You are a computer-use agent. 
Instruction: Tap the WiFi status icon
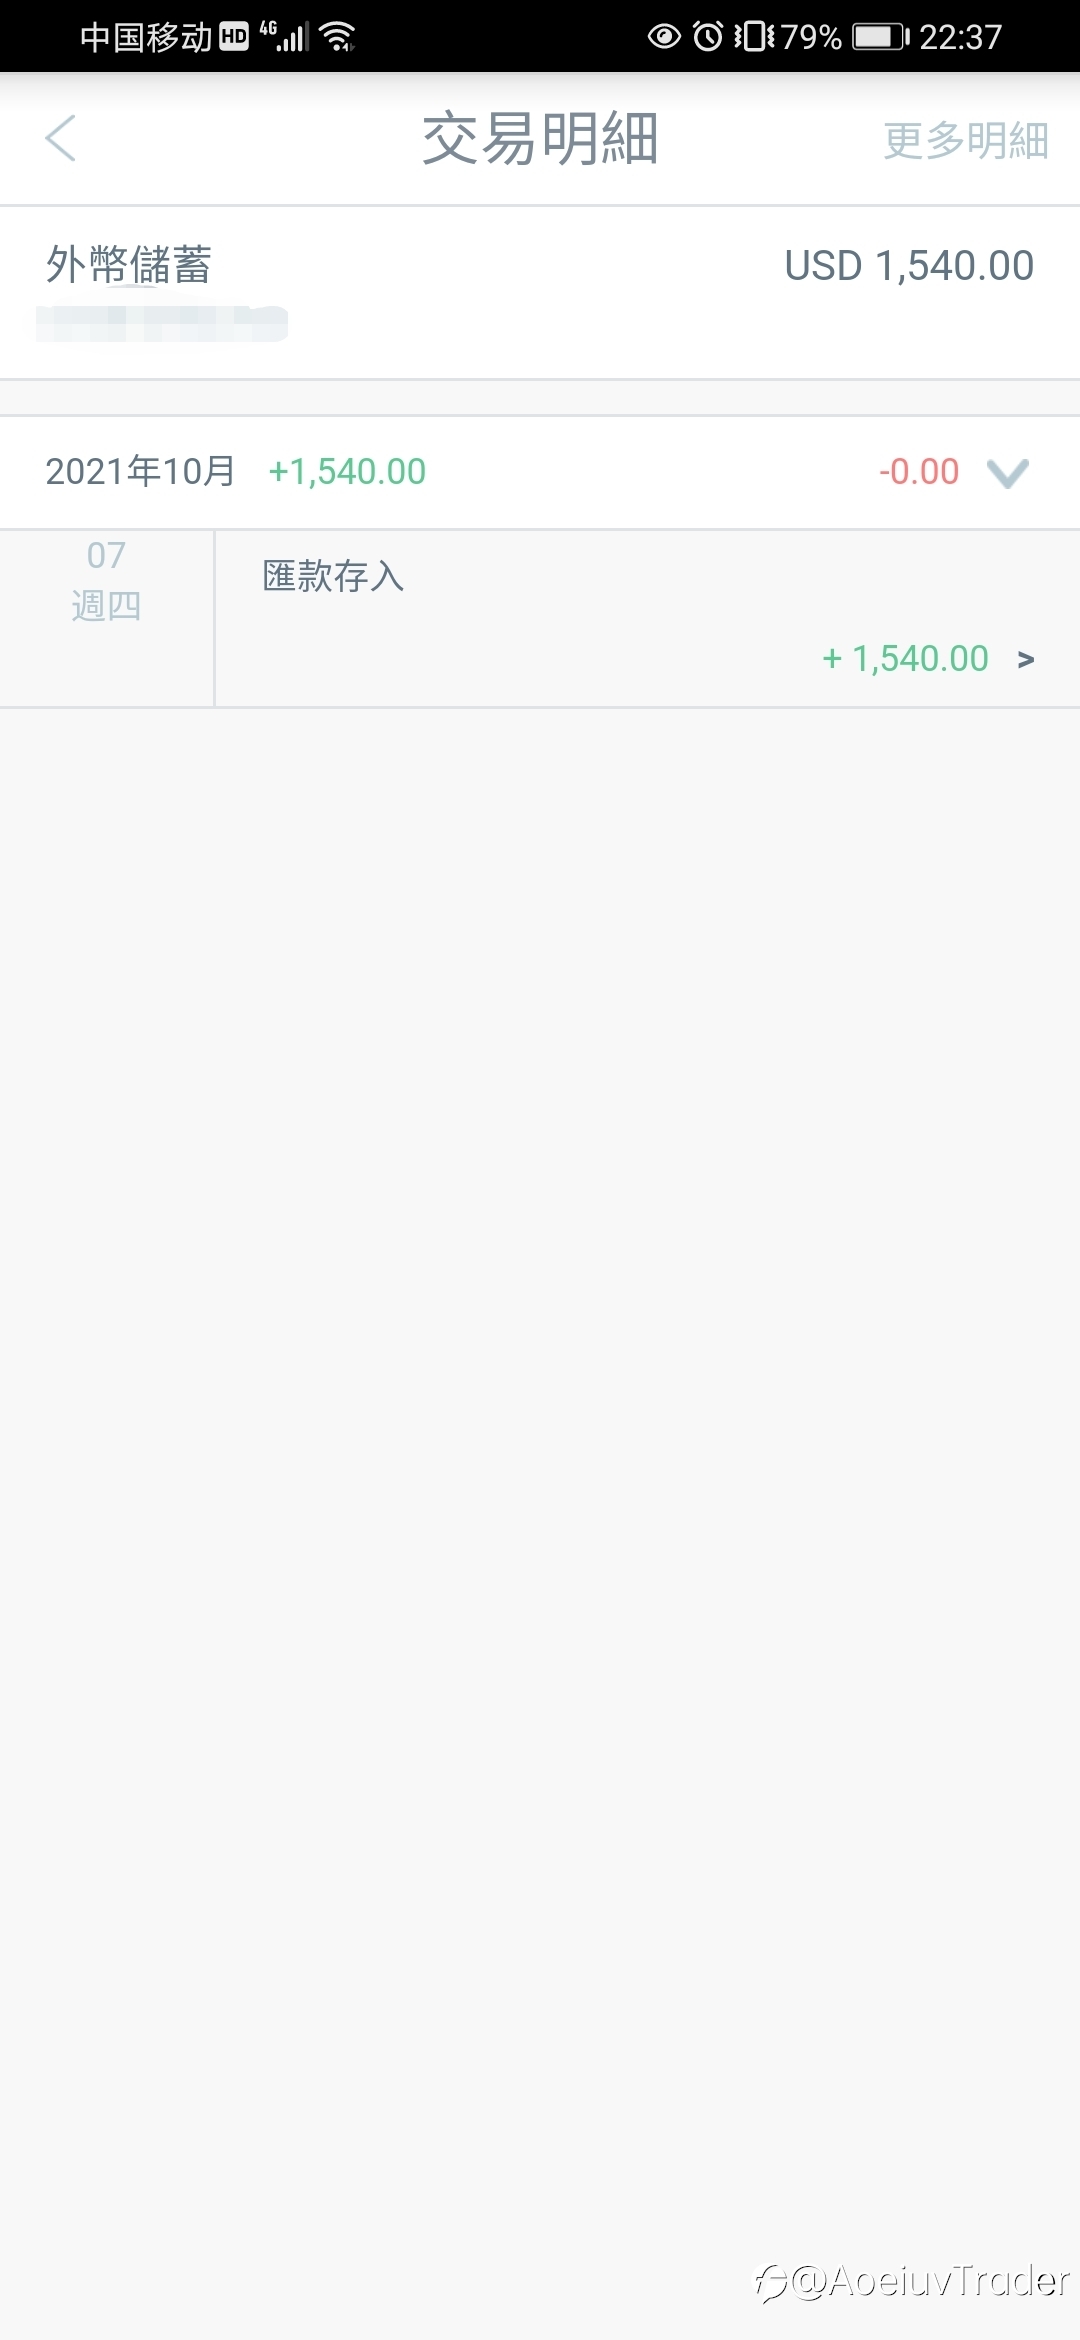coord(338,37)
